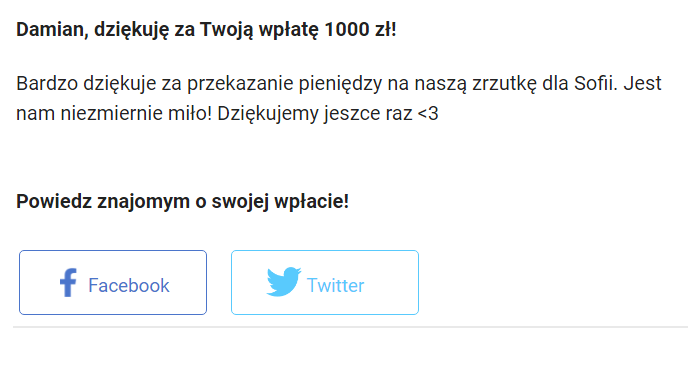Screen dimensions: 692x389
Task: Click the word 'wpłacie!' in the subheading
Action: [x=312, y=202]
